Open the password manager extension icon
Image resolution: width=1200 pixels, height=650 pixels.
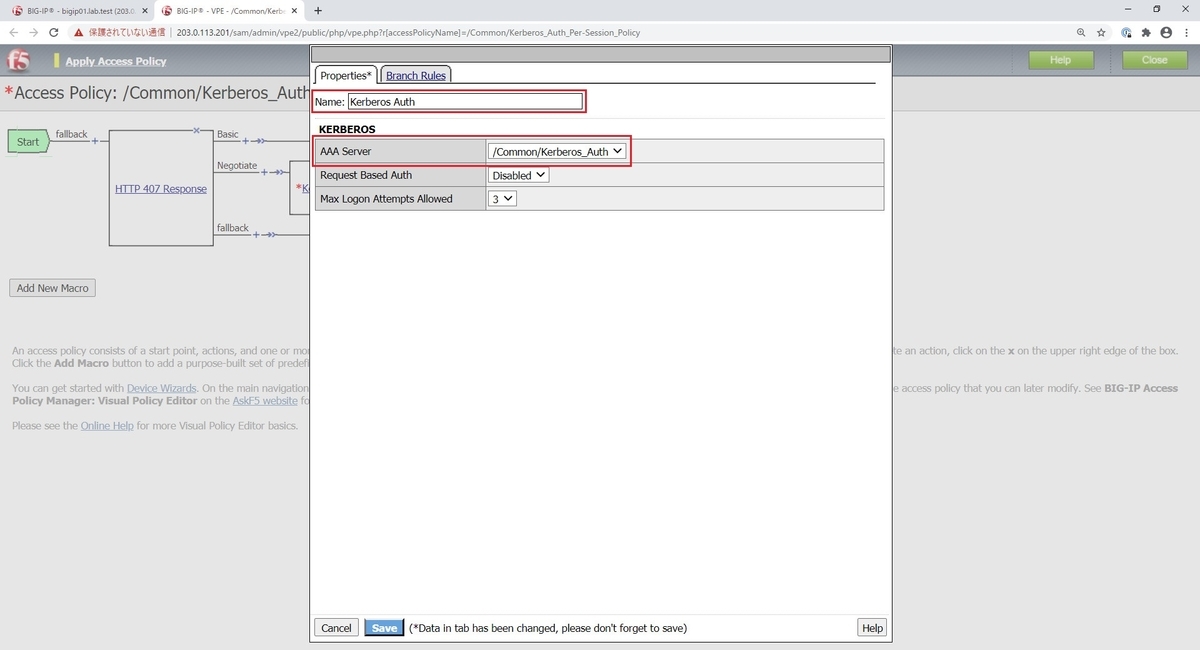click(x=1127, y=32)
